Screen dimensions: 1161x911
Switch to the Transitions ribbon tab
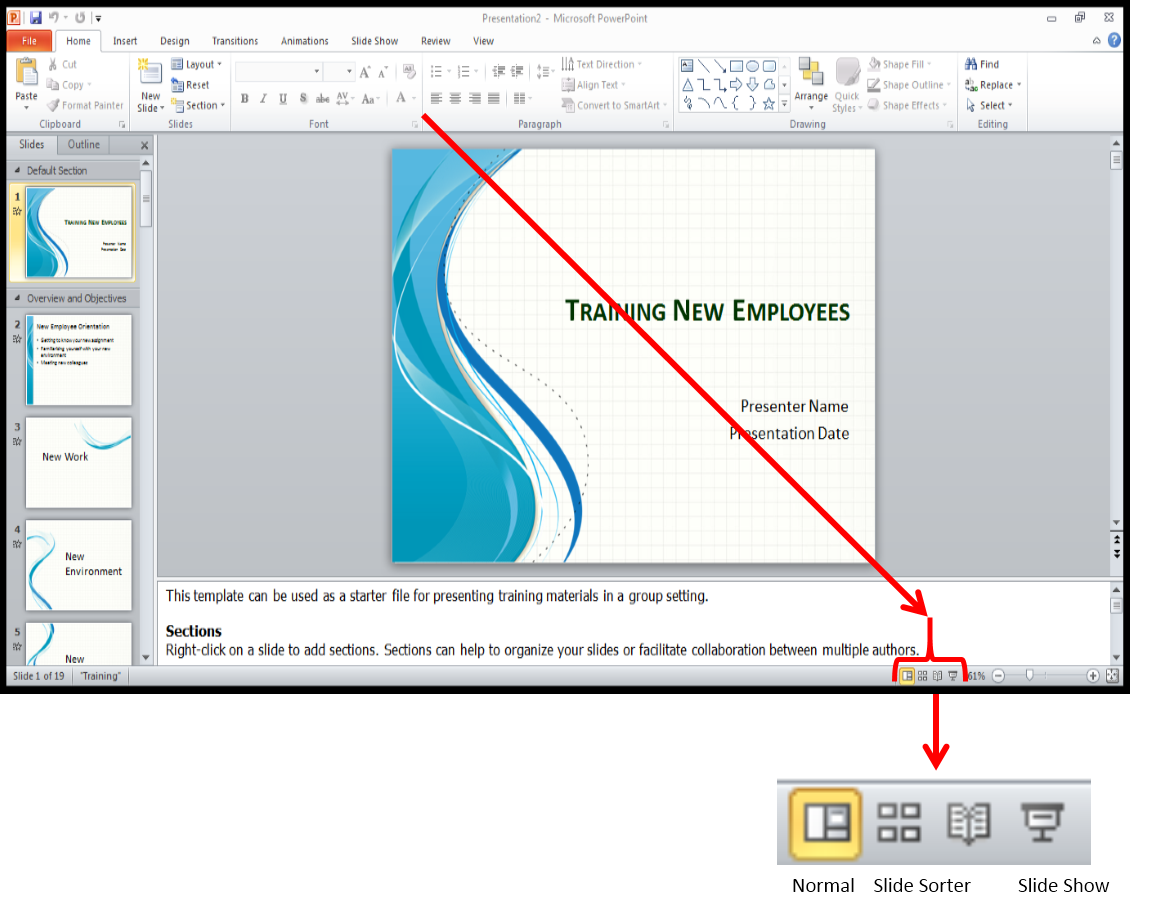pos(234,41)
